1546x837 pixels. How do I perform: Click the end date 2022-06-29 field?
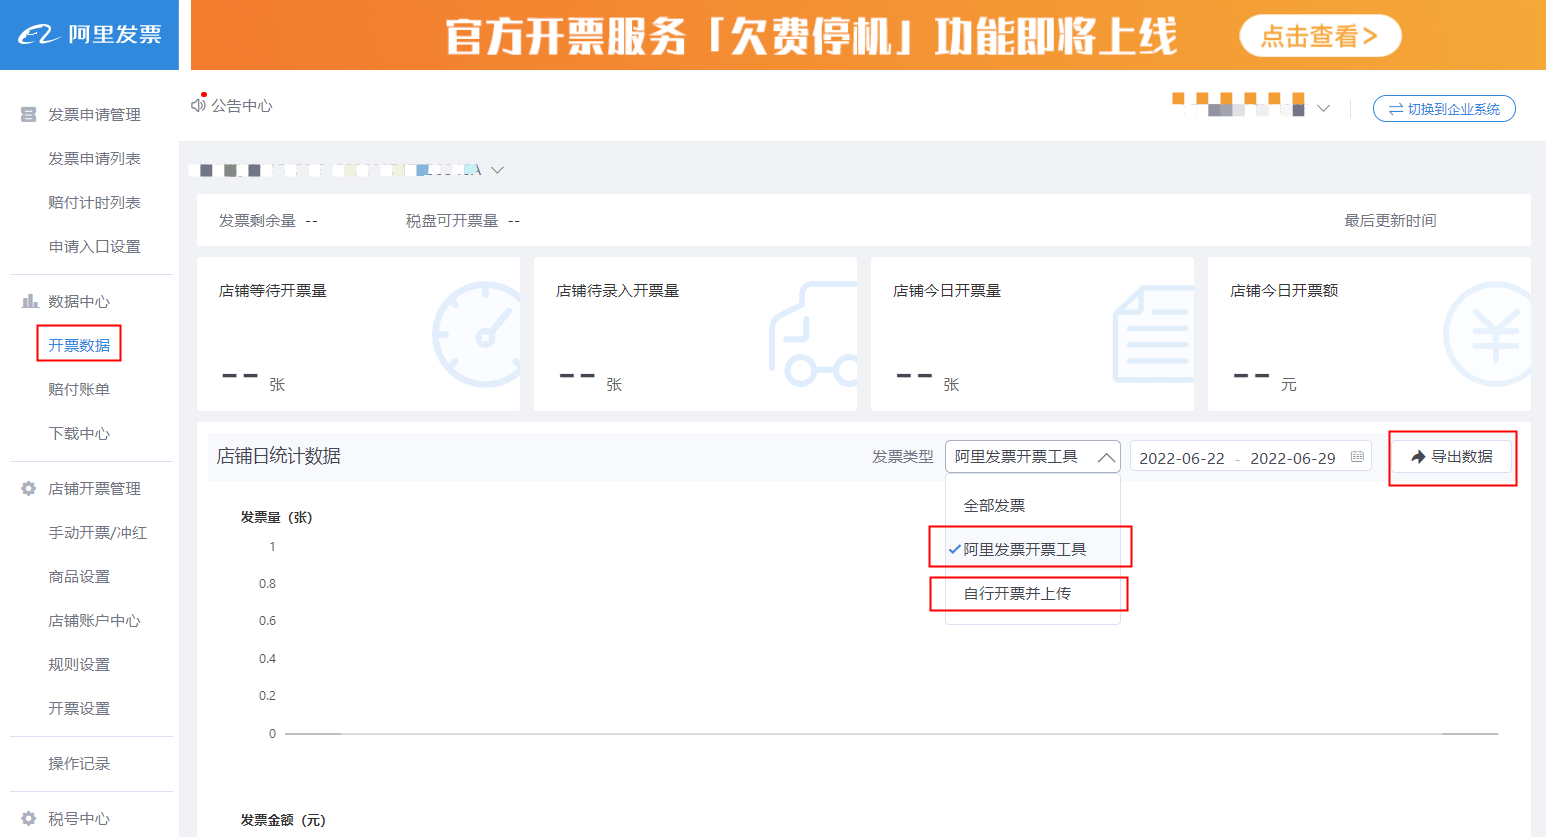[1292, 458]
